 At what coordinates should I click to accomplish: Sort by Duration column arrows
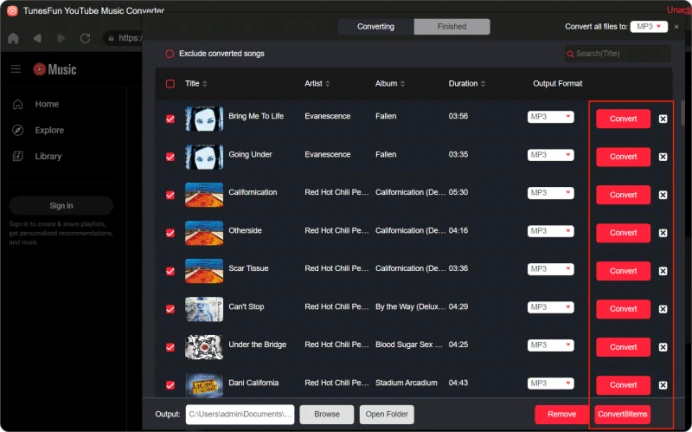[483, 83]
